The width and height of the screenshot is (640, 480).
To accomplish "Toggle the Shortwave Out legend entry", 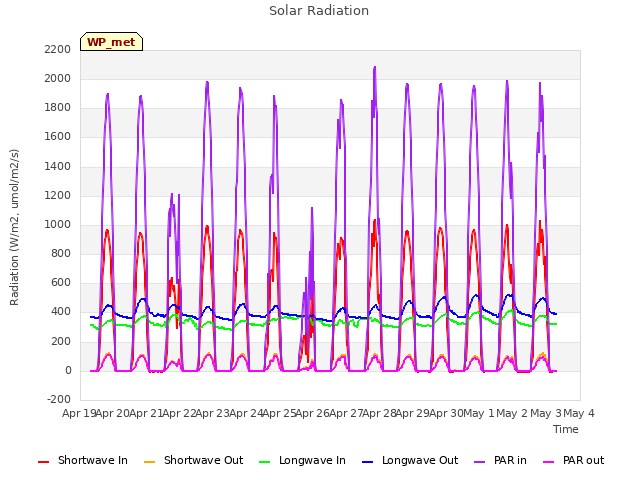I will coord(194,460).
